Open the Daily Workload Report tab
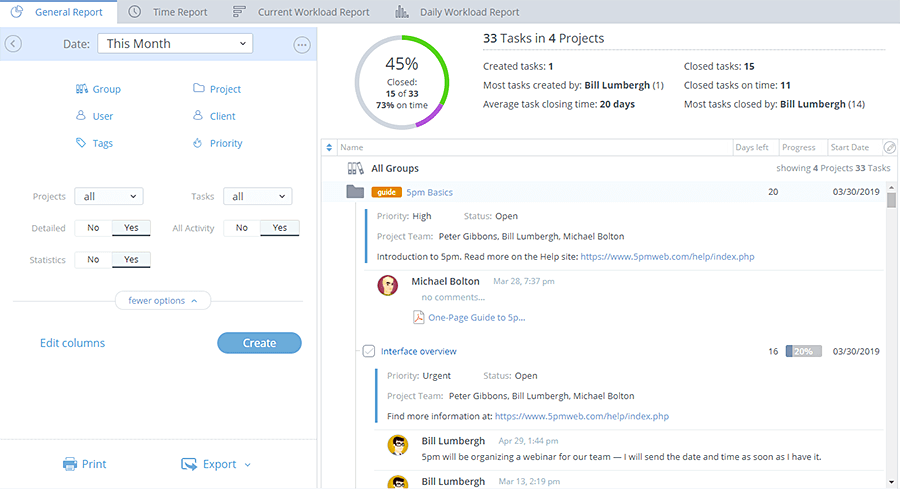900x489 pixels. pos(456,12)
